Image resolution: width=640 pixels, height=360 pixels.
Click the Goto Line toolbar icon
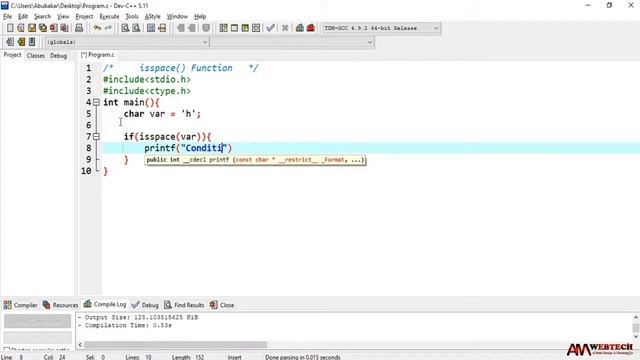pyautogui.click(x=162, y=28)
